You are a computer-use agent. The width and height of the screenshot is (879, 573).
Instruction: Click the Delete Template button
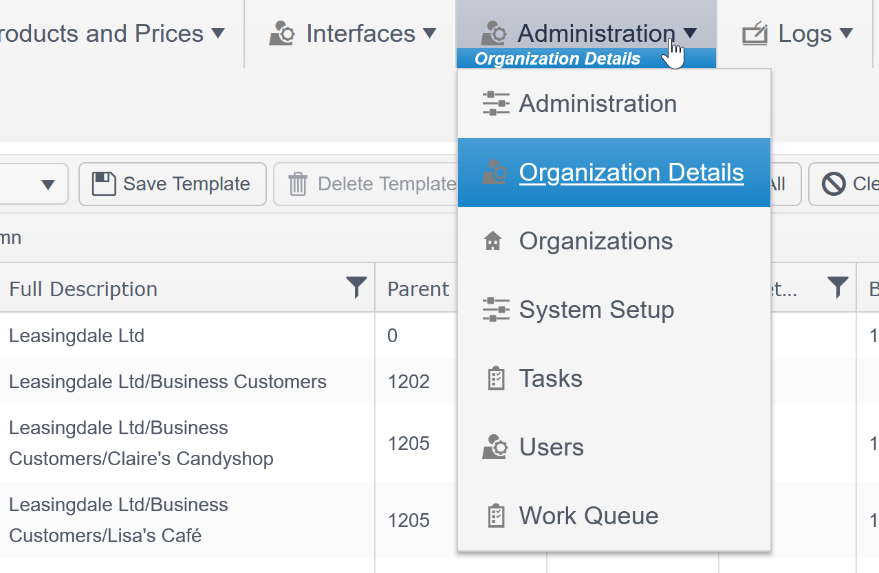370,184
